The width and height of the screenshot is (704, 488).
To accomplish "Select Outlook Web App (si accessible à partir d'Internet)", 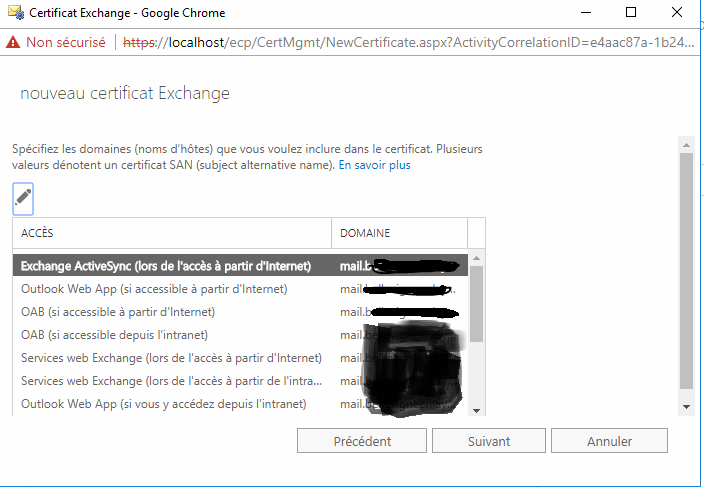I will pyautogui.click(x=240, y=289).
